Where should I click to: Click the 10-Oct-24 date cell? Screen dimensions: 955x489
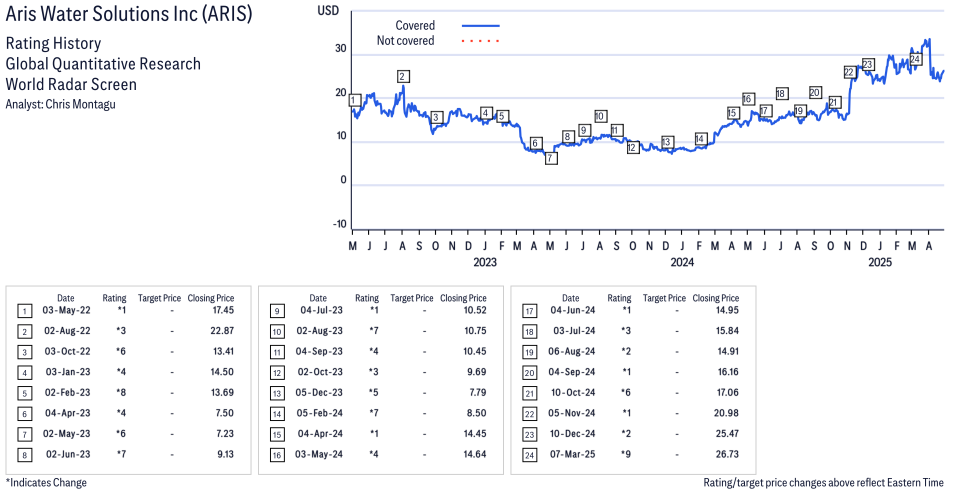pos(573,393)
